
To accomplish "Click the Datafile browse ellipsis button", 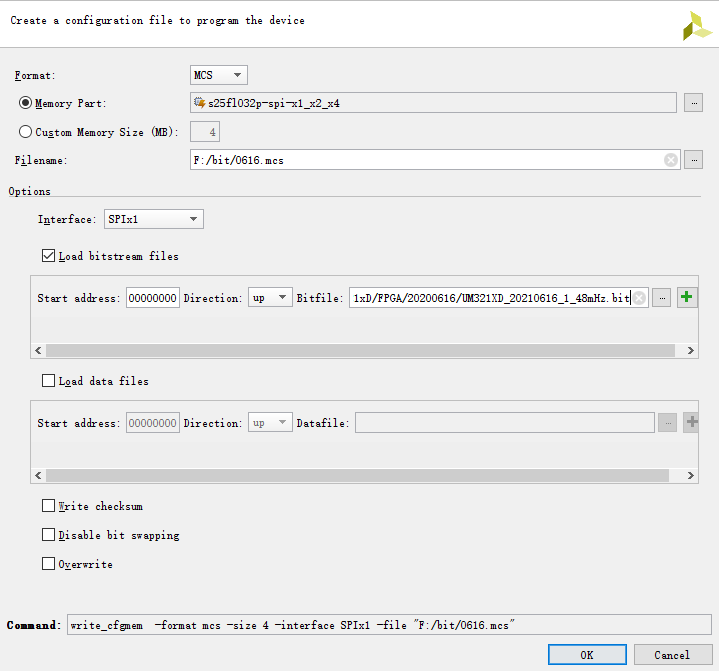I will click(668, 422).
